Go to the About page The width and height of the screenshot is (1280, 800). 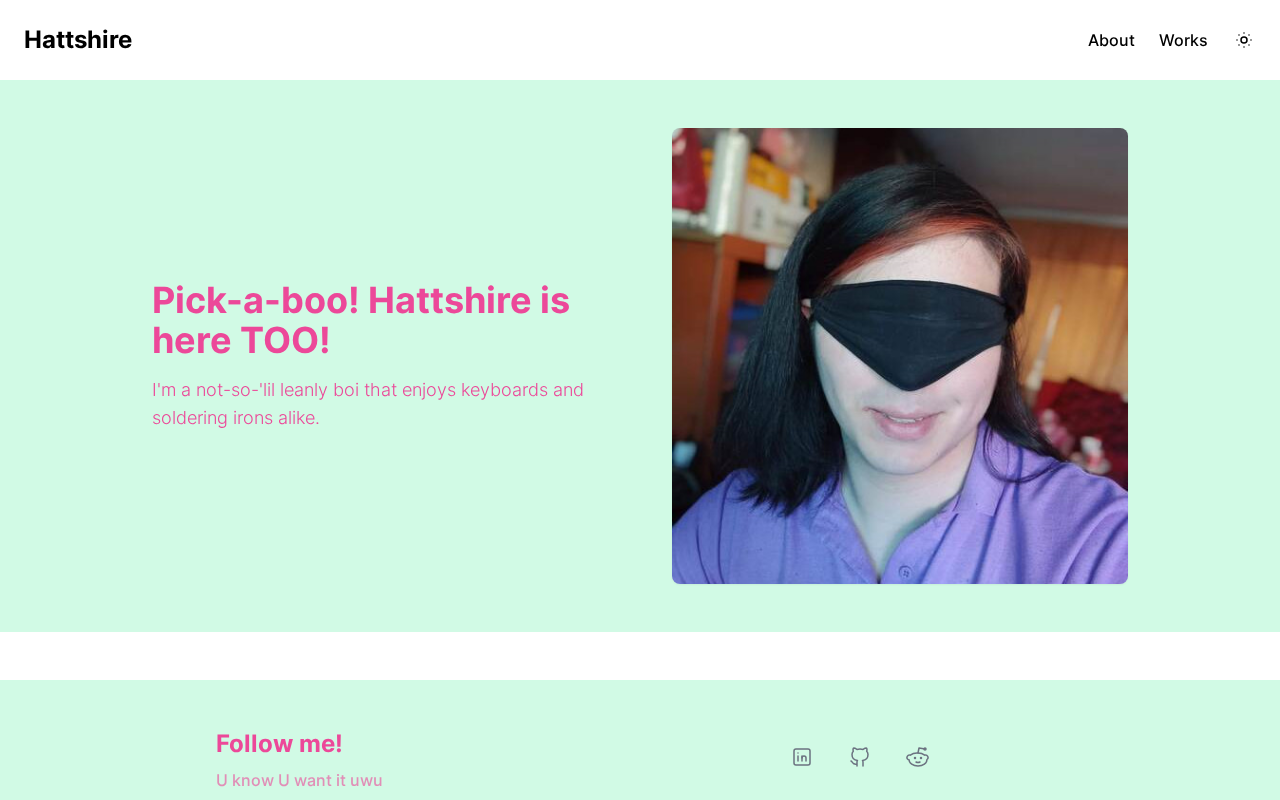pos(1111,40)
